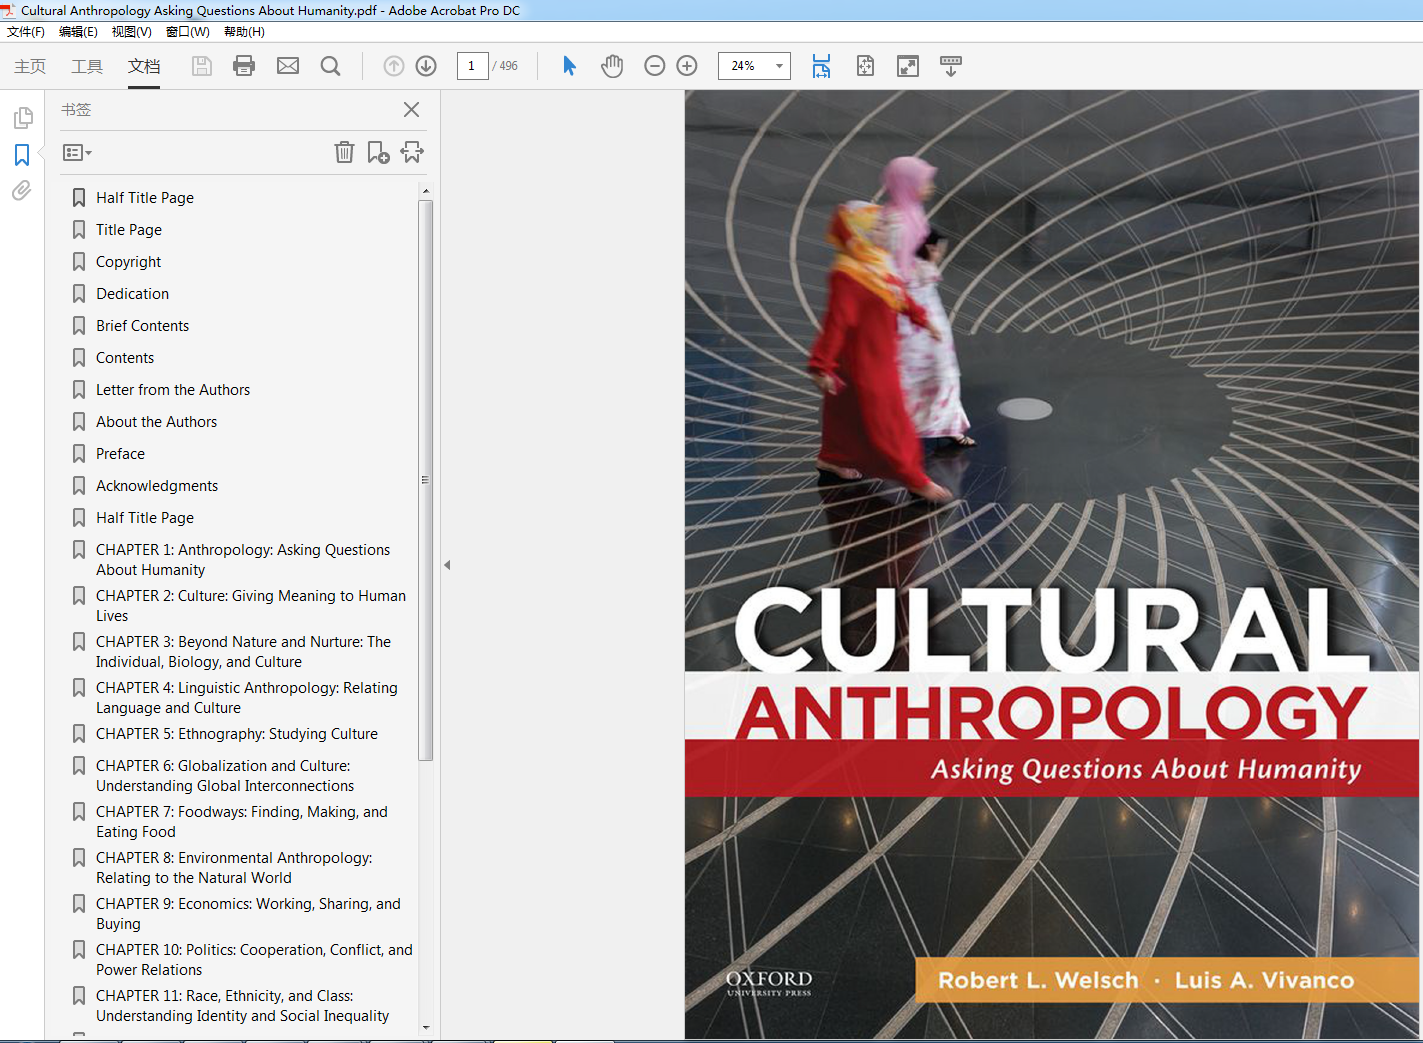Open the Copyright bookmark
1423x1043 pixels.
pyautogui.click(x=129, y=262)
